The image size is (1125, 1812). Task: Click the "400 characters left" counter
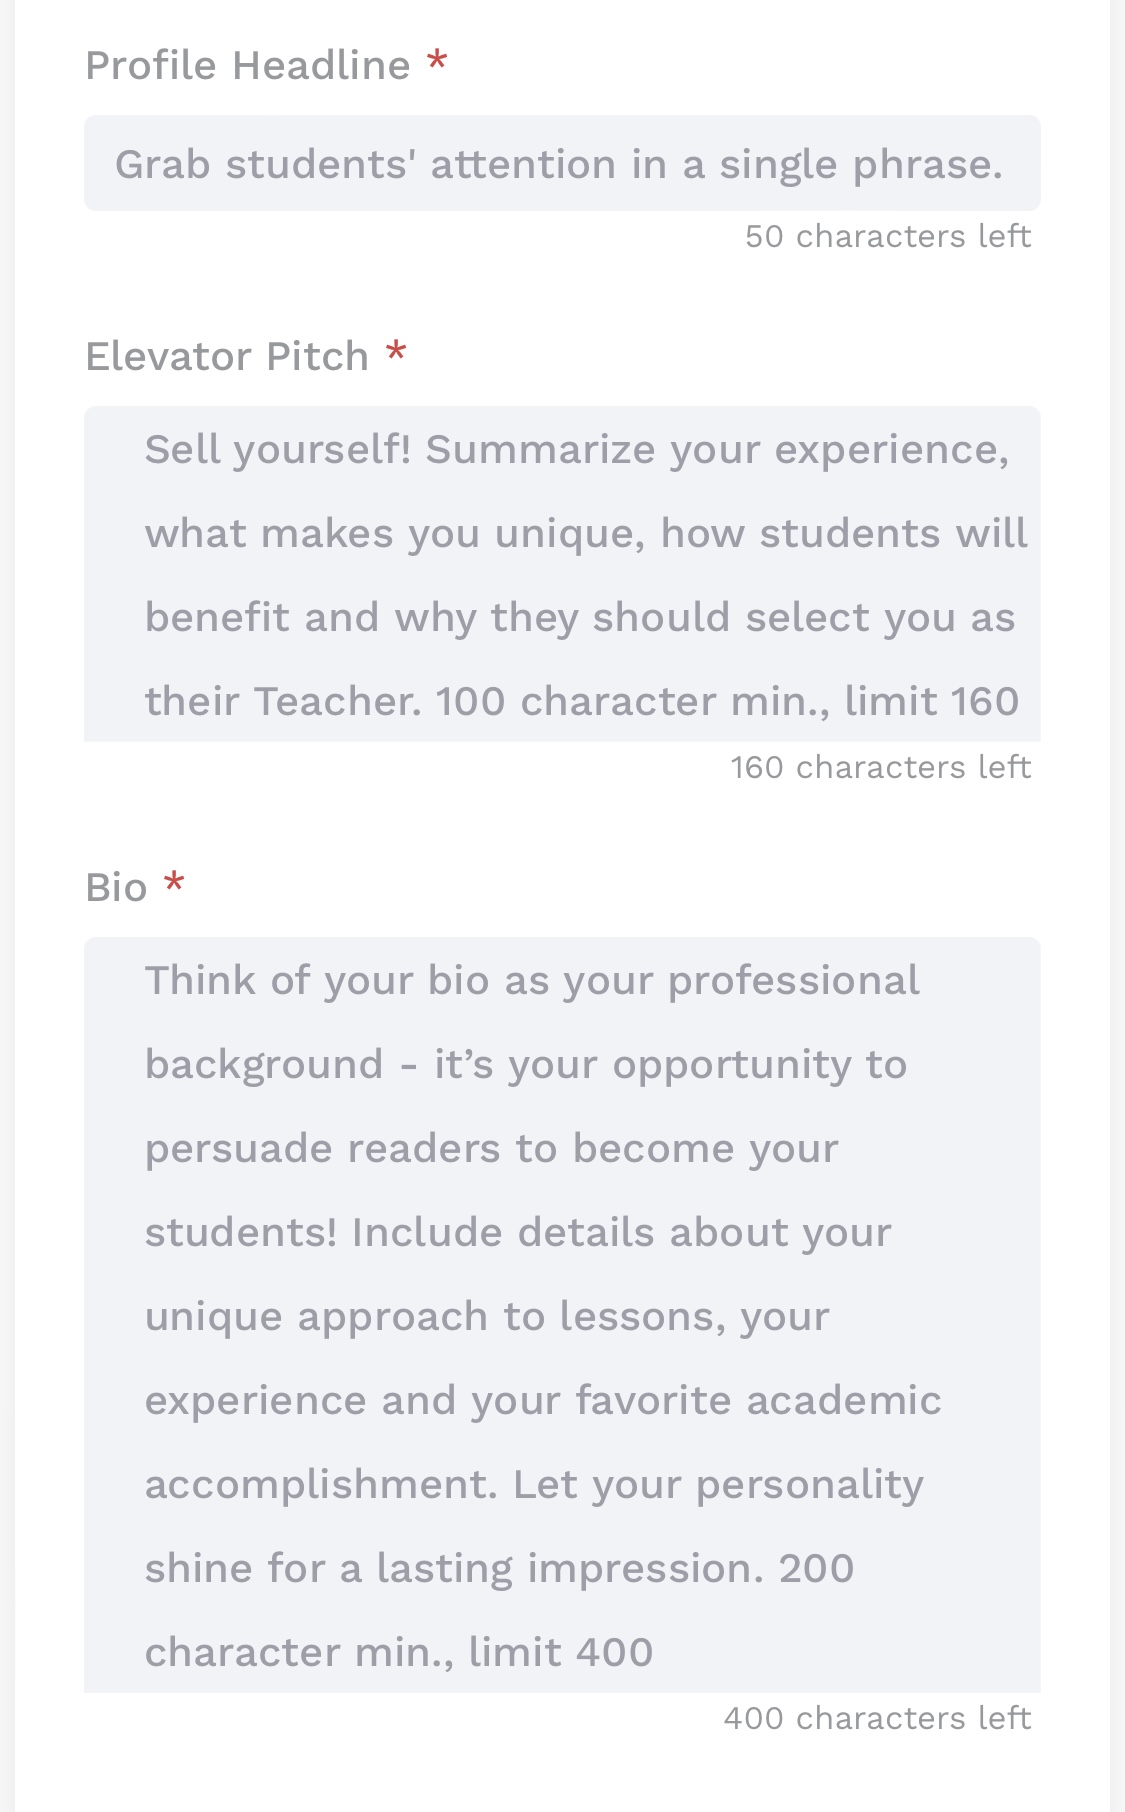[x=877, y=1719]
